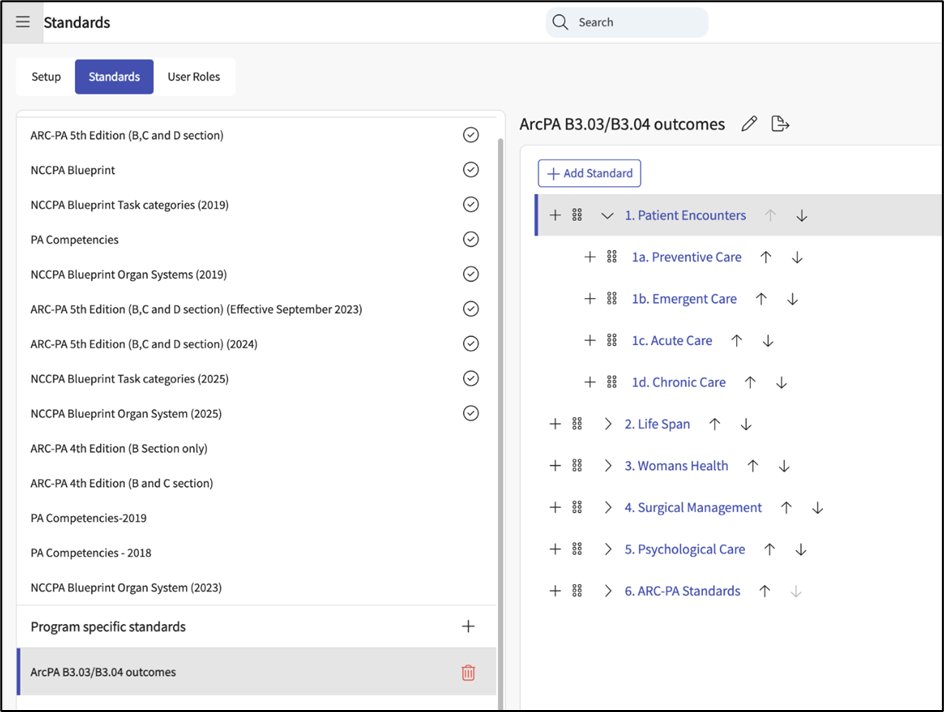
Task: Open the 1c. Acute Care standard link
Action: click(x=671, y=341)
